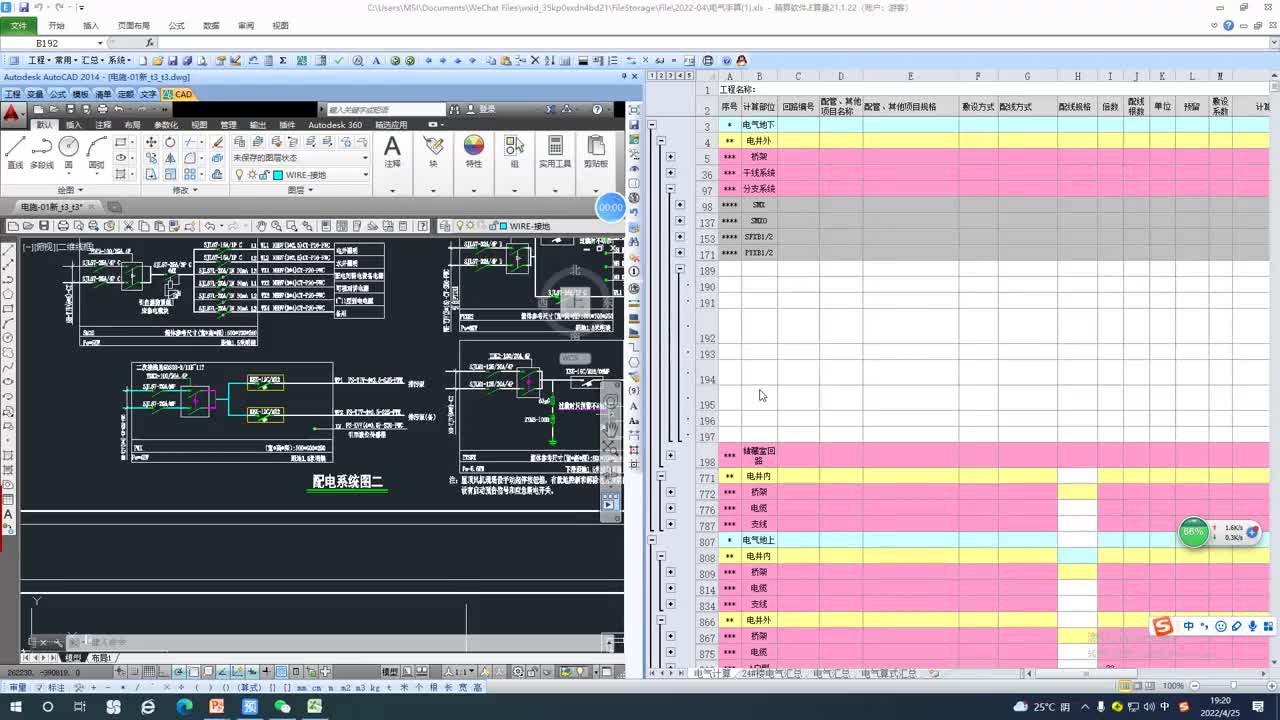Open WeChat from the taskbar

pos(282,706)
